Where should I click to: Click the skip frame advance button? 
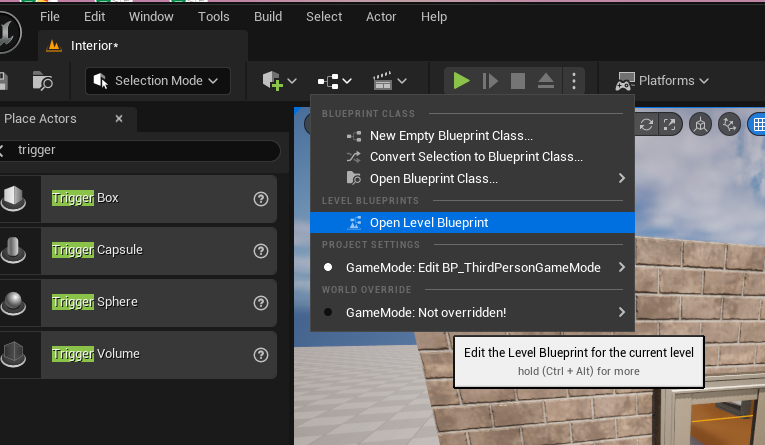[490, 81]
